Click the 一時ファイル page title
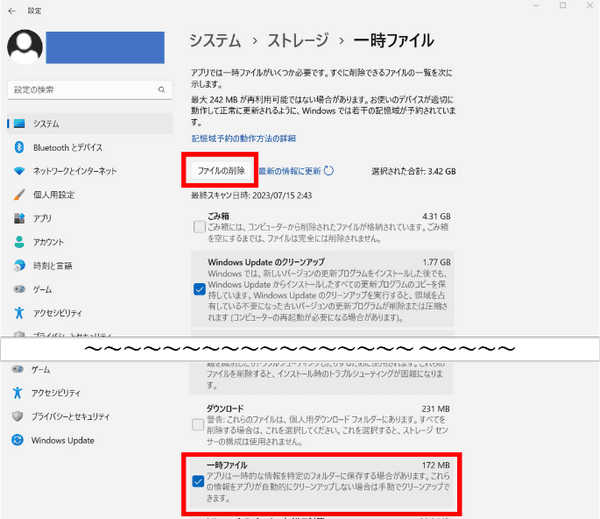 pyautogui.click(x=394, y=41)
